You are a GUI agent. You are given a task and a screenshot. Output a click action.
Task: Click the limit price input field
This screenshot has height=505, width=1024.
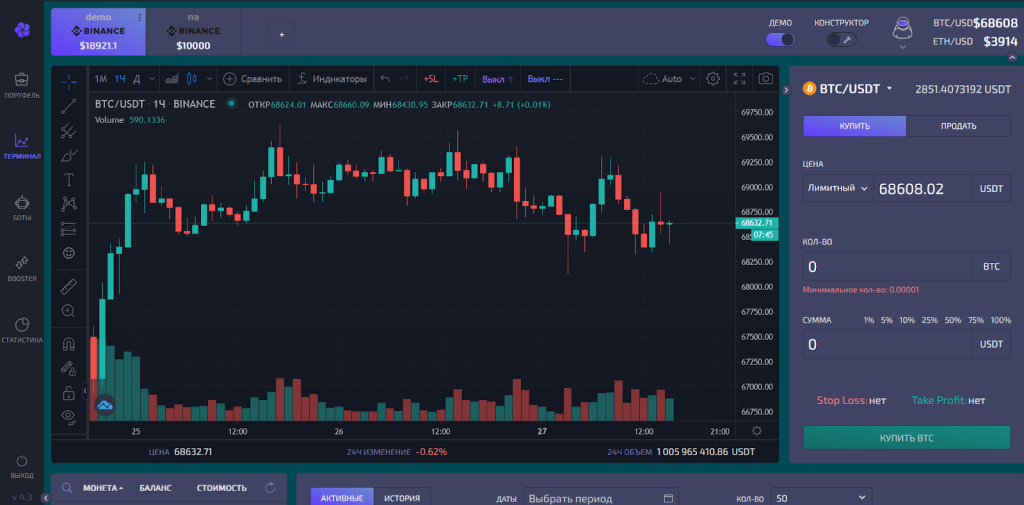(x=920, y=188)
